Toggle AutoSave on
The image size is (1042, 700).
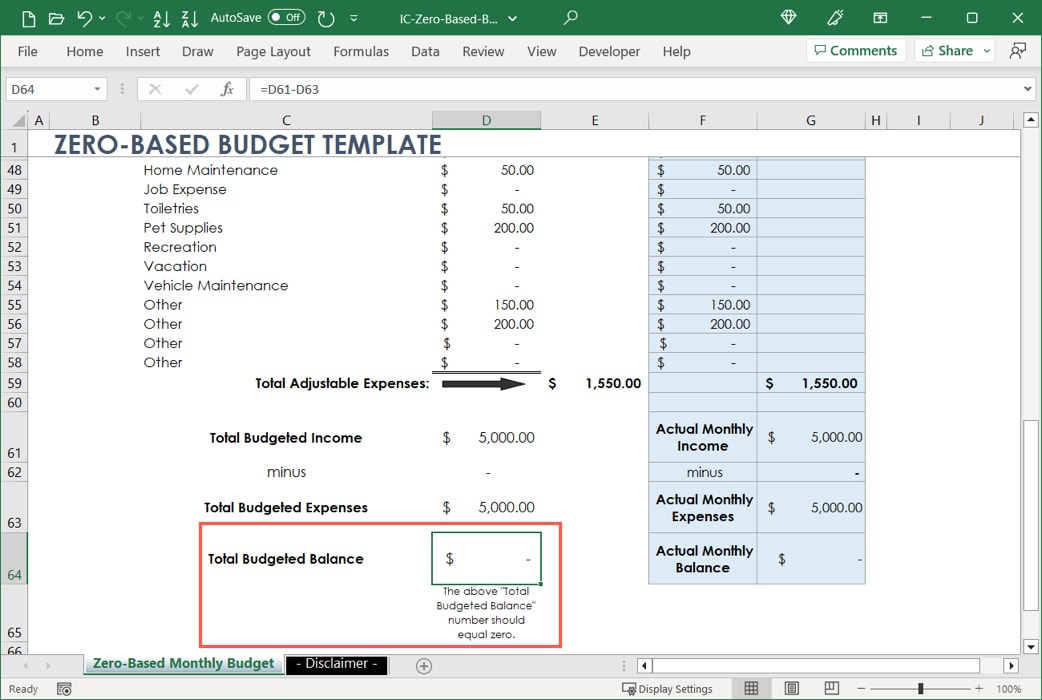(286, 17)
